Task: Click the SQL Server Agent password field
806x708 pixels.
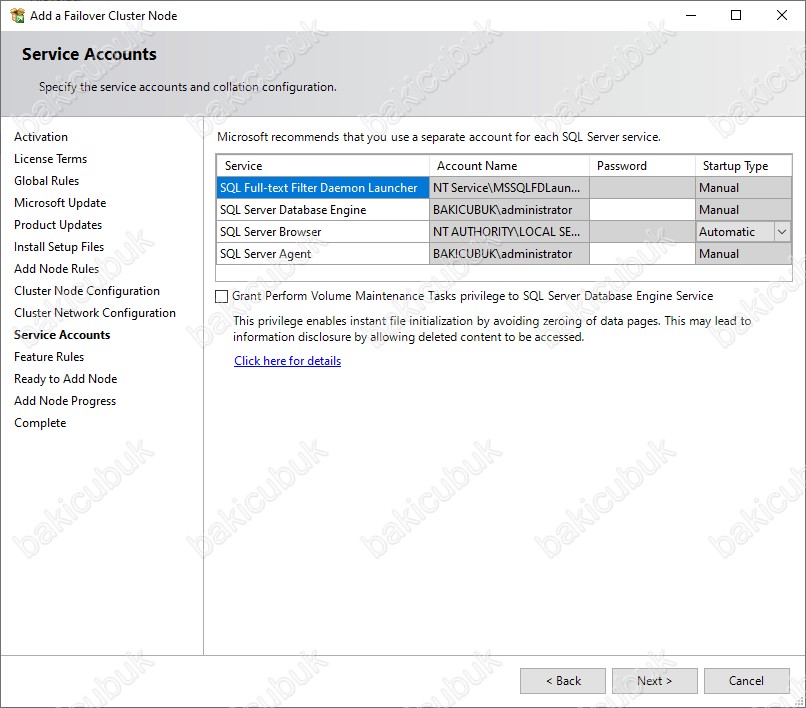Action: (642, 254)
